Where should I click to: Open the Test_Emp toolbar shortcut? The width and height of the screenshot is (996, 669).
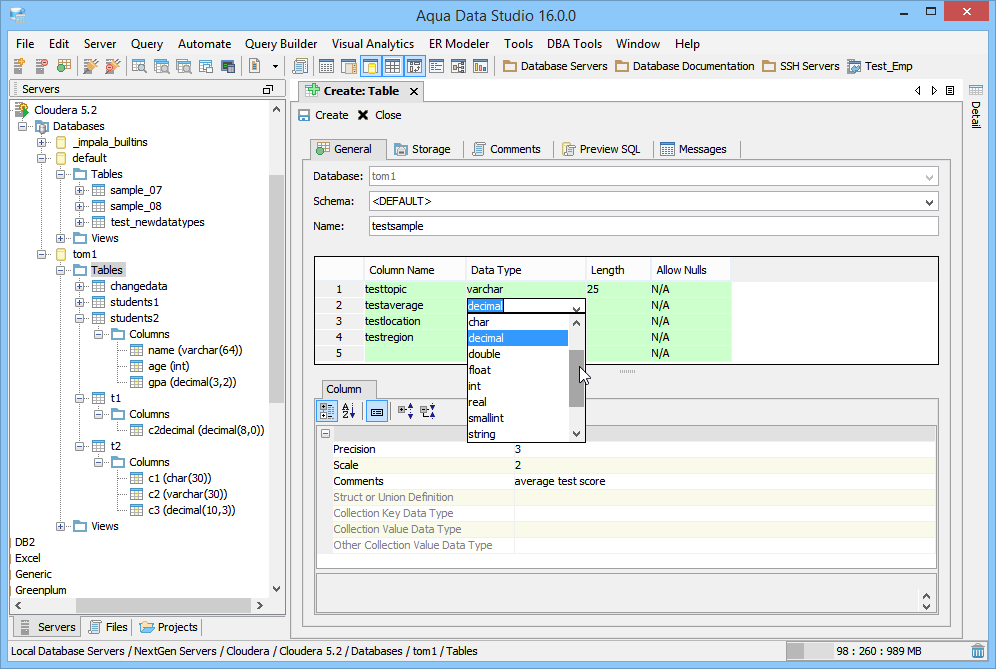(x=879, y=66)
